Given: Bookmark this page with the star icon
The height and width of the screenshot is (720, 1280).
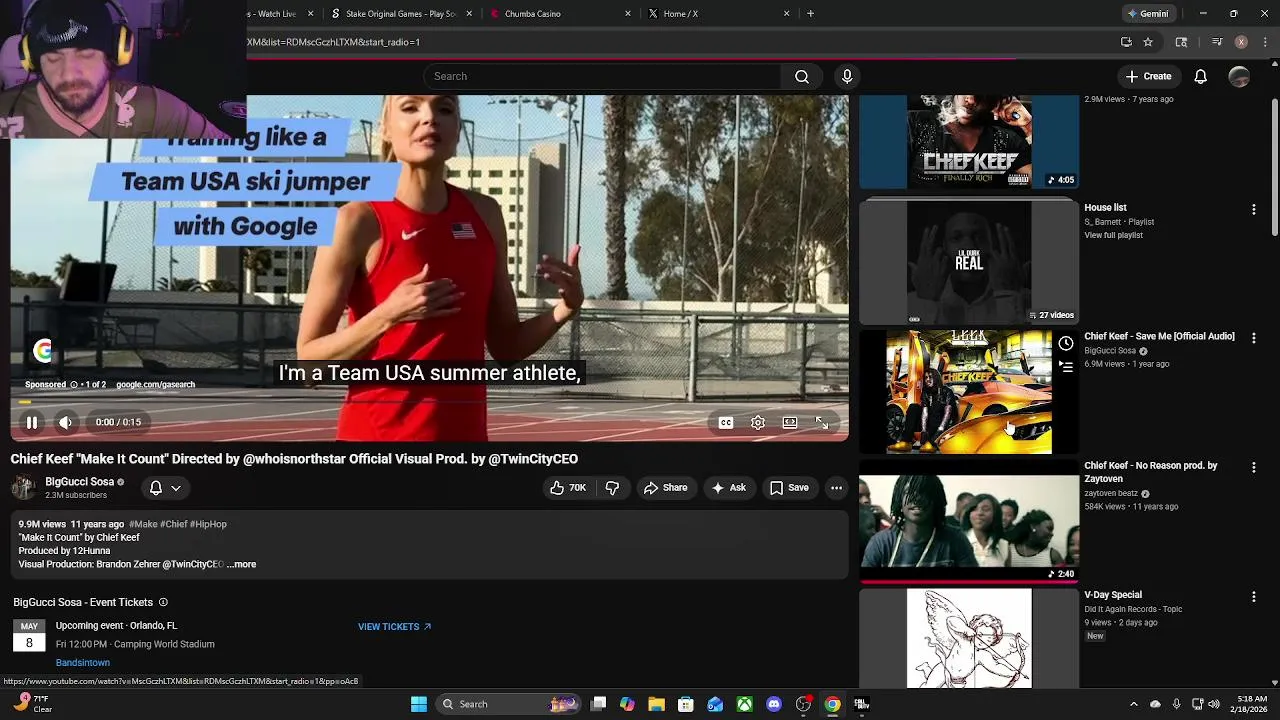Looking at the screenshot, I should coord(1148,42).
